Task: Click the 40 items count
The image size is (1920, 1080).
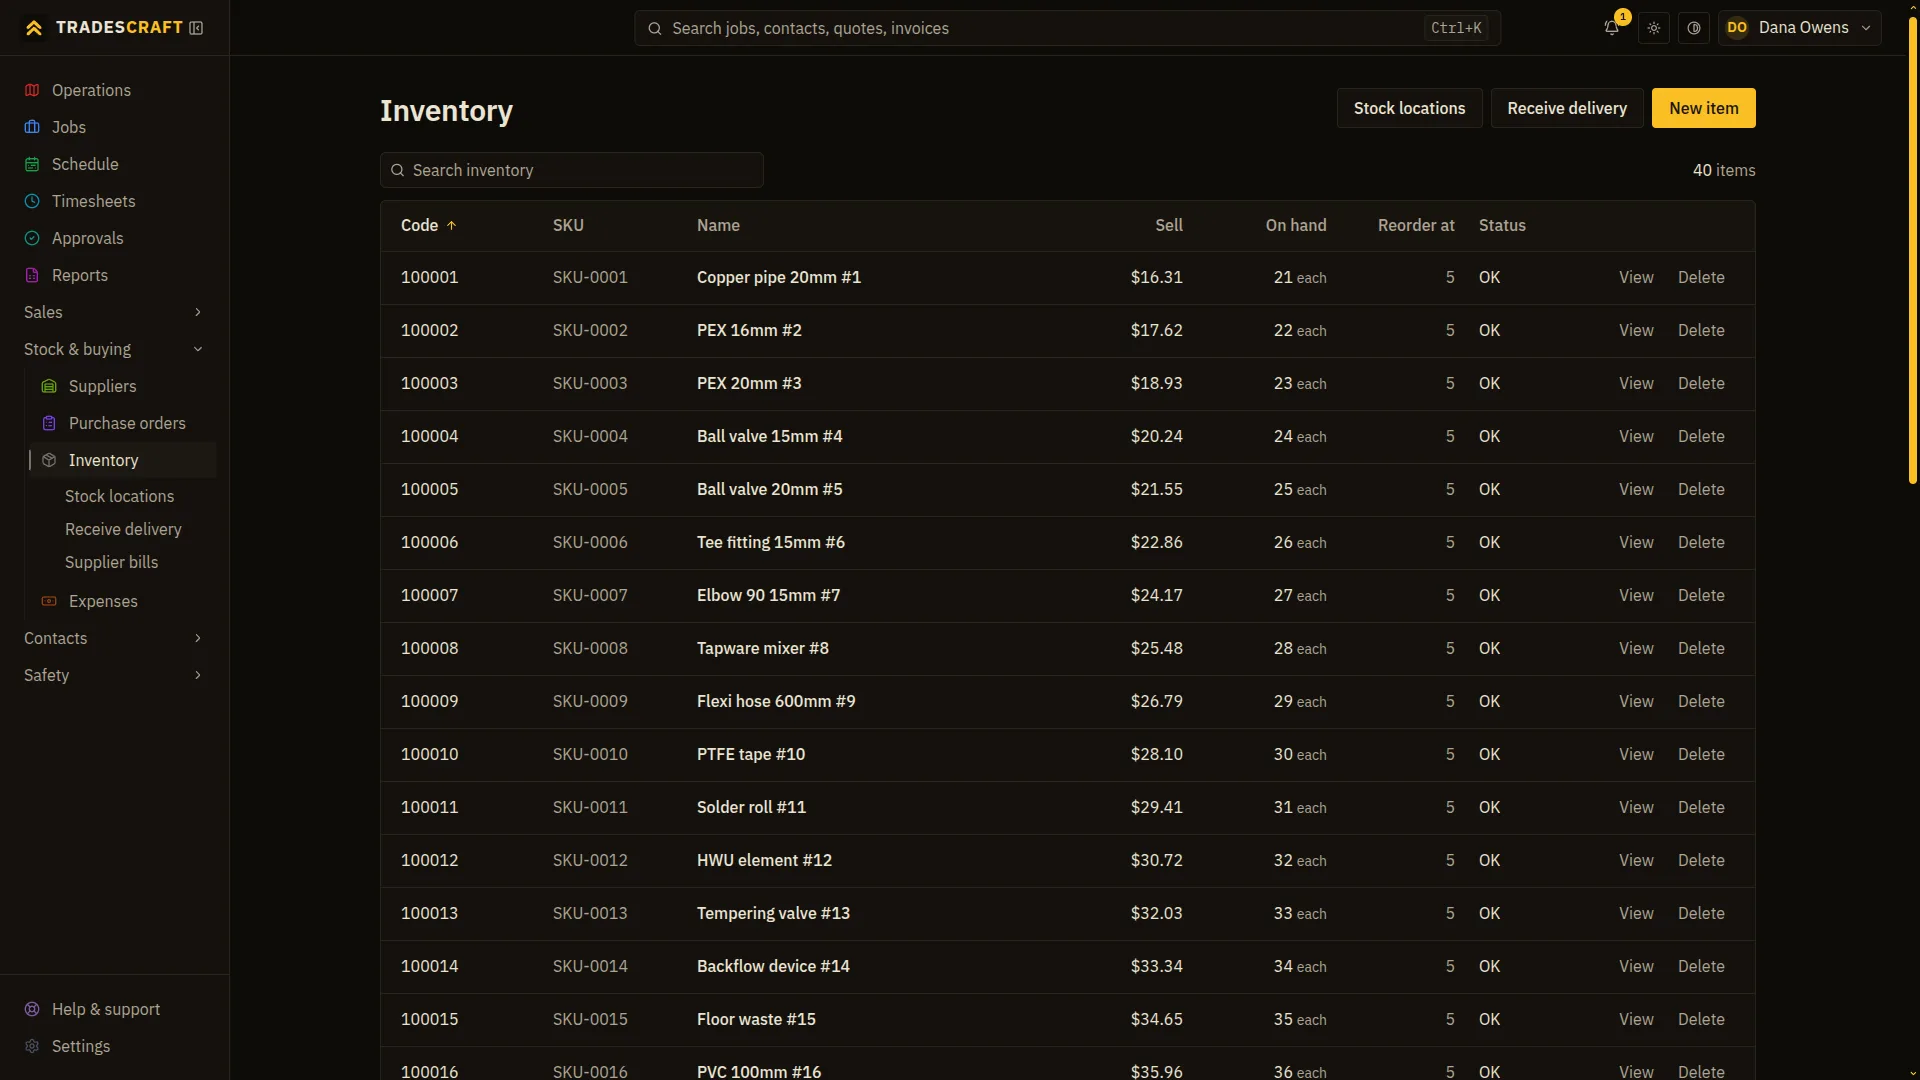Action: 1723,170
